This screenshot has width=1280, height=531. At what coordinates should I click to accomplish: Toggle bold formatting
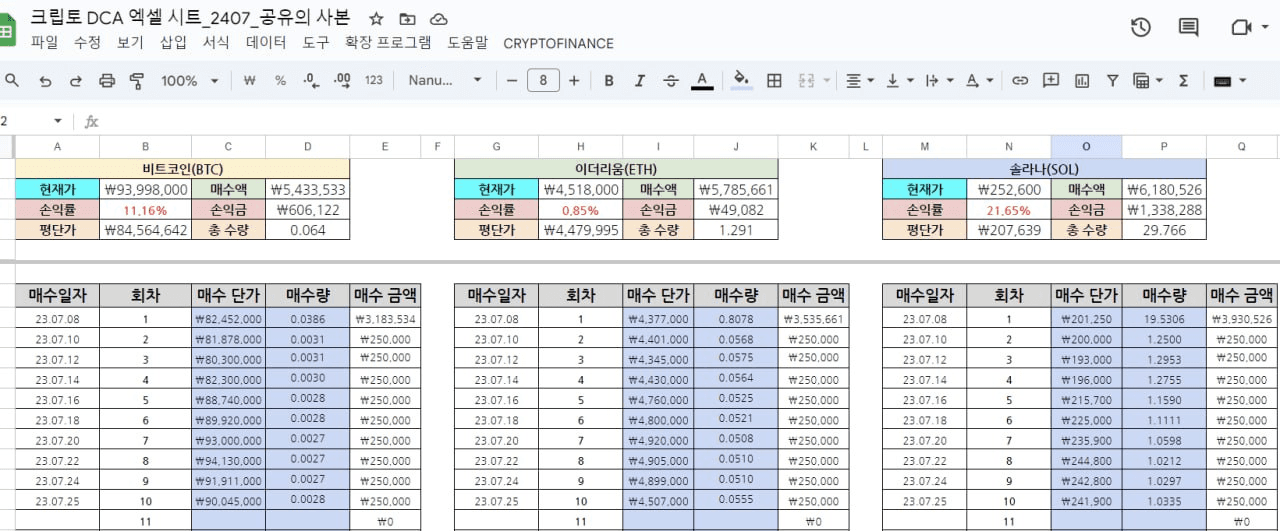609,81
